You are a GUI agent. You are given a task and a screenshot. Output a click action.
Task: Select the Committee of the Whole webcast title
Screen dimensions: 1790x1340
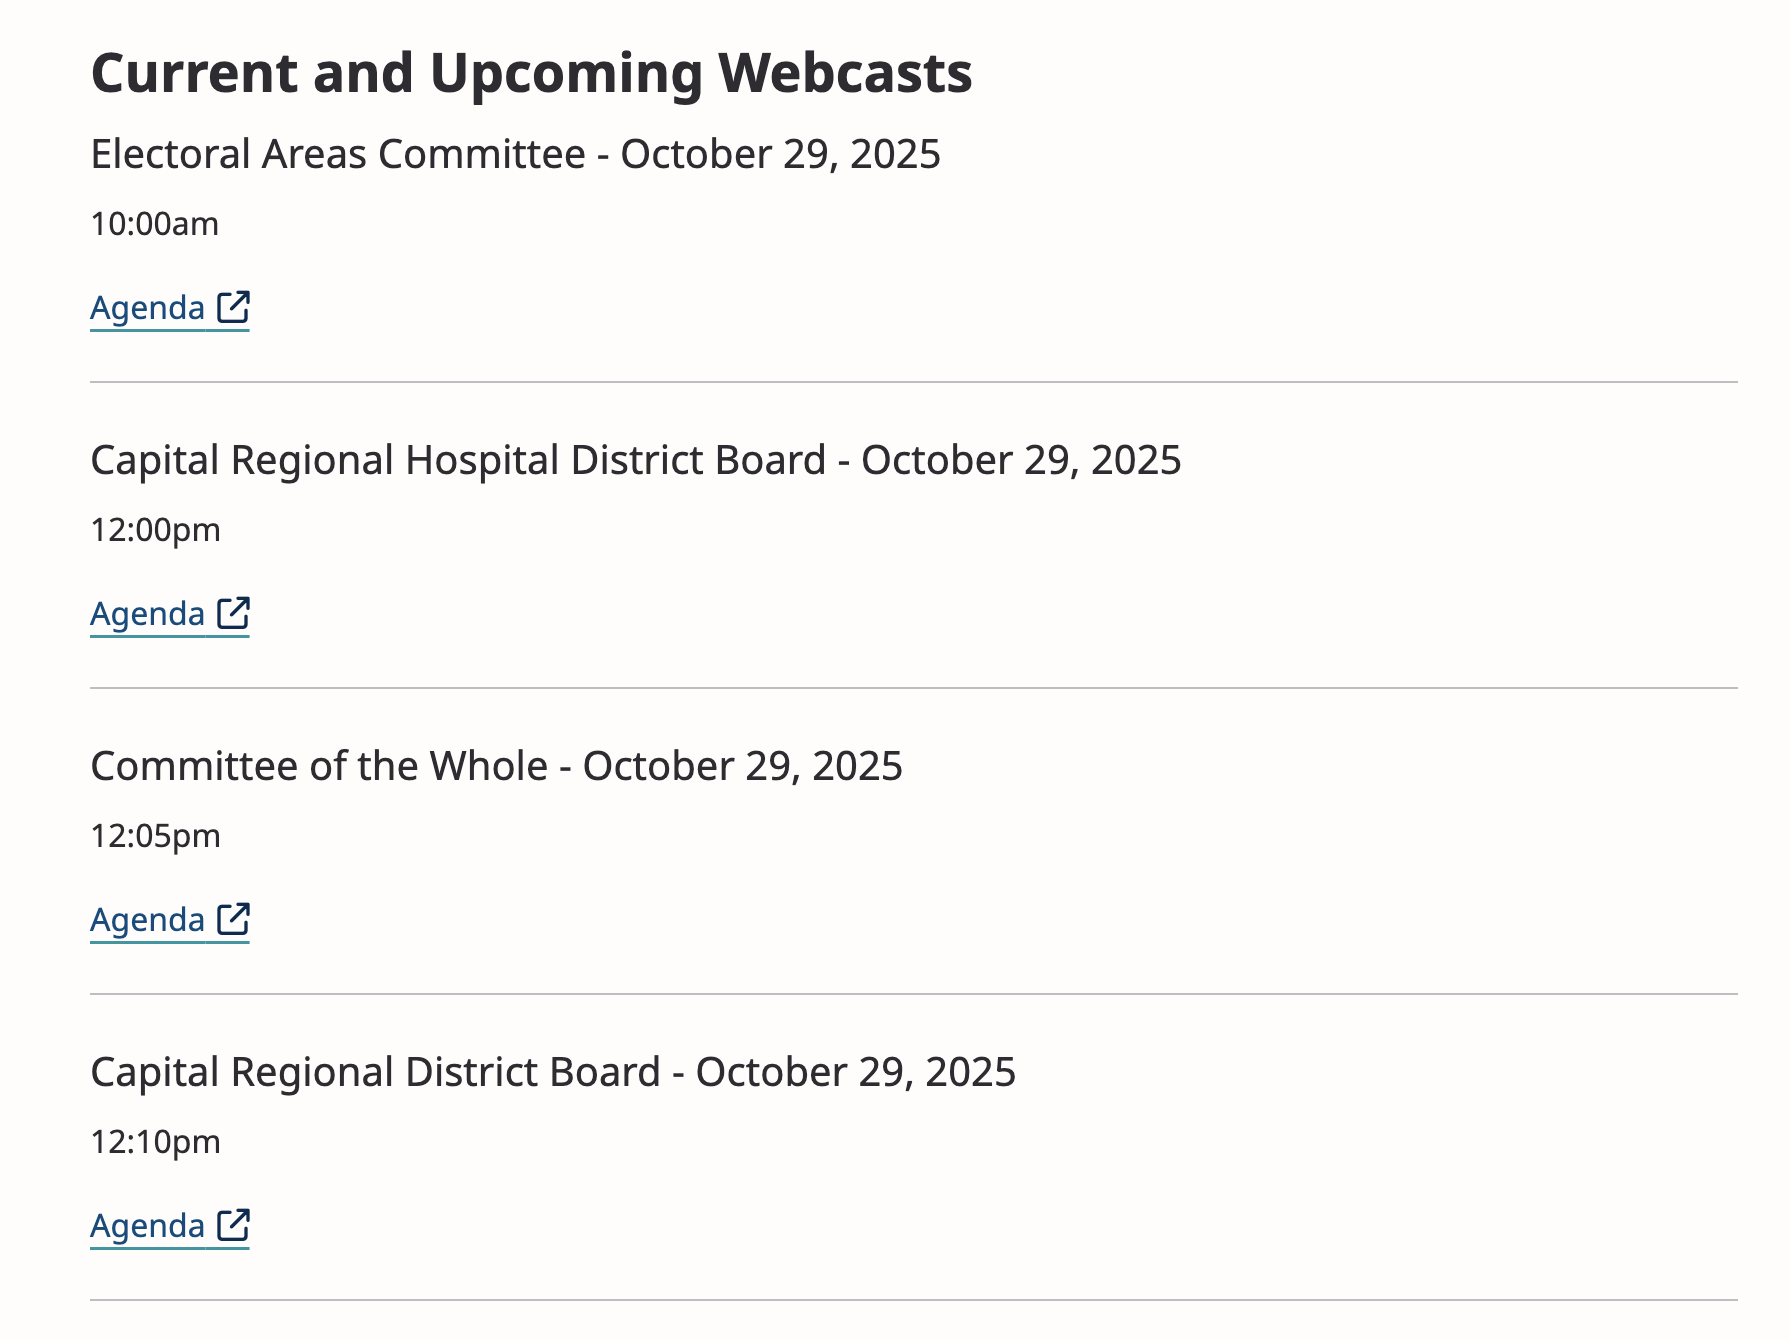pos(496,766)
